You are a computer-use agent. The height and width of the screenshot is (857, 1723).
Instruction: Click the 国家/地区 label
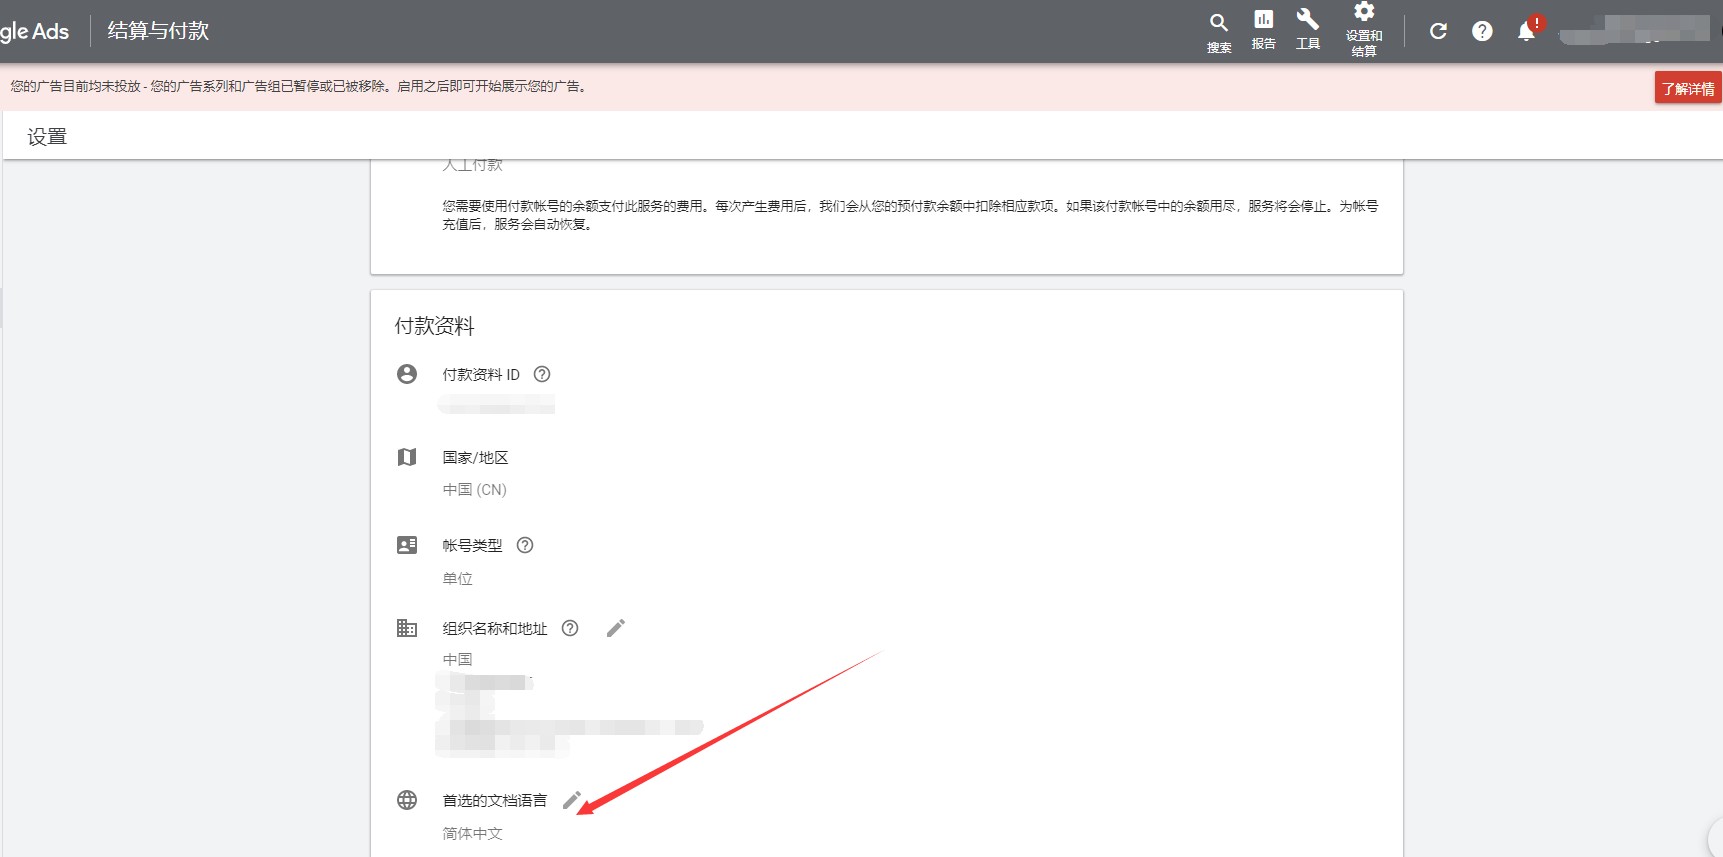point(476,458)
